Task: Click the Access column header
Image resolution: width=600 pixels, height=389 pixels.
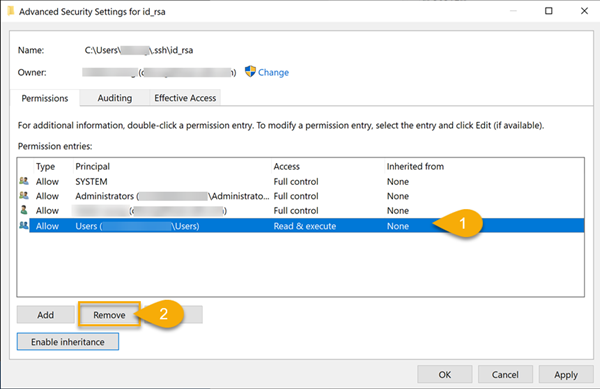Action: tap(328, 166)
